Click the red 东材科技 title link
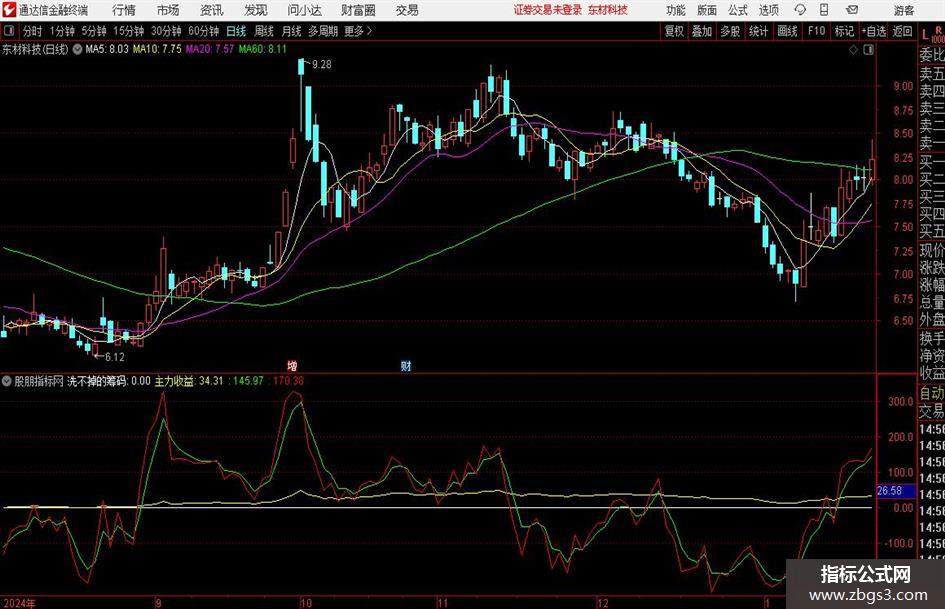Screen dimensions: 945x609 [608, 10]
